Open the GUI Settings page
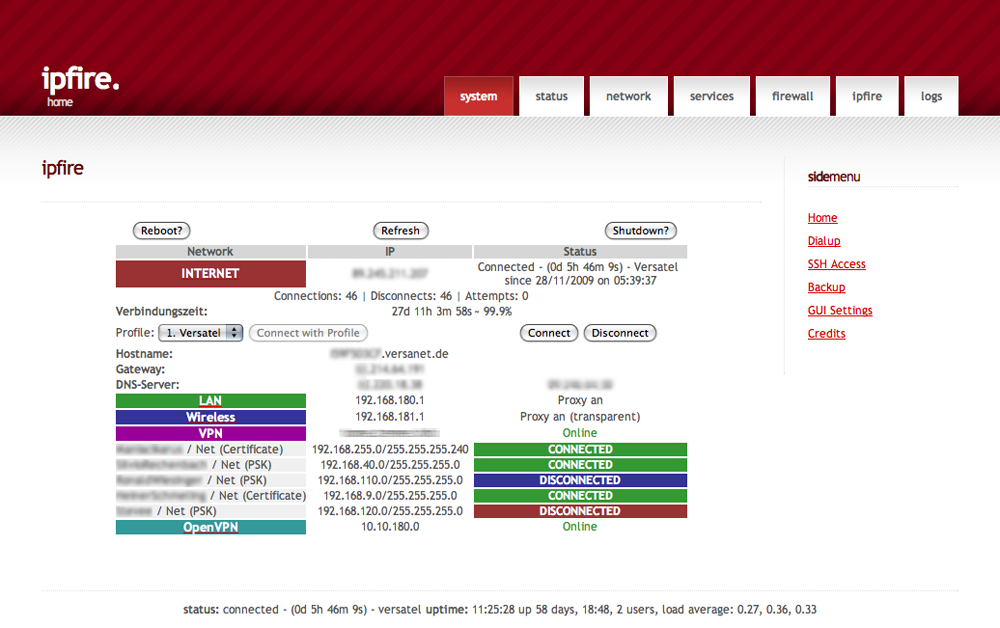The width and height of the screenshot is (1000, 628). pyautogui.click(x=840, y=310)
